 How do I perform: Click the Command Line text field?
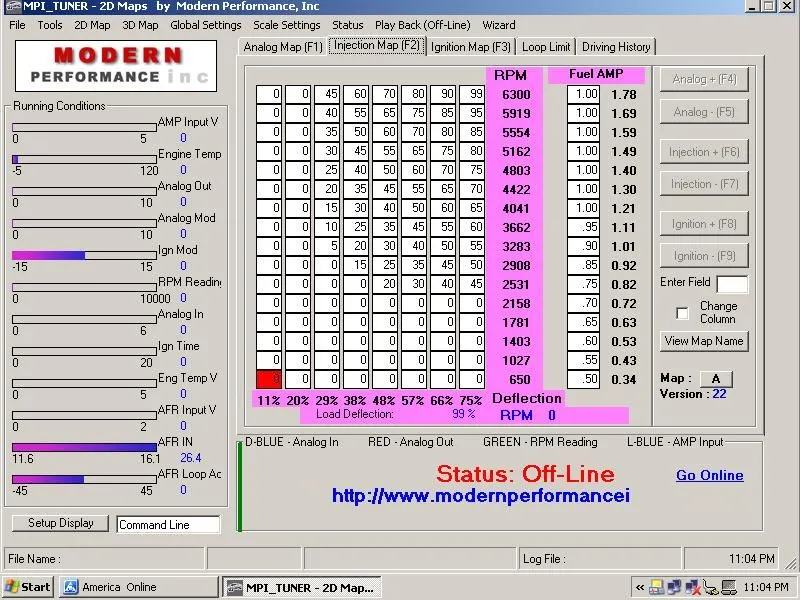tap(168, 525)
